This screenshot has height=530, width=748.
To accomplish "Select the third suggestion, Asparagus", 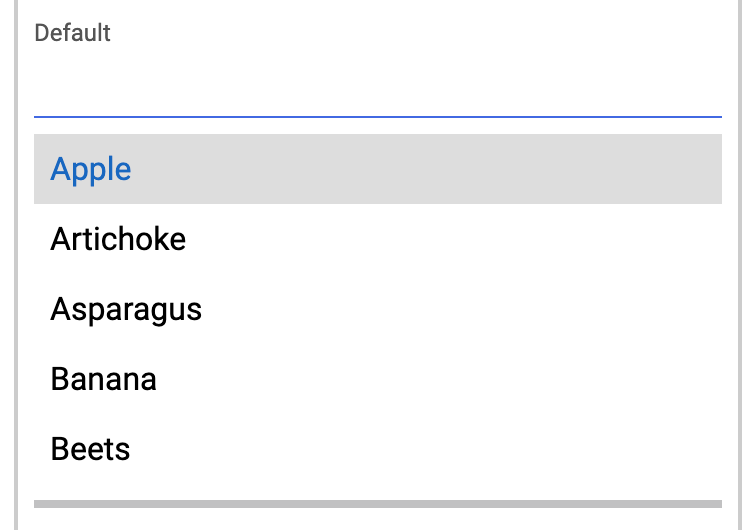I will [377, 309].
